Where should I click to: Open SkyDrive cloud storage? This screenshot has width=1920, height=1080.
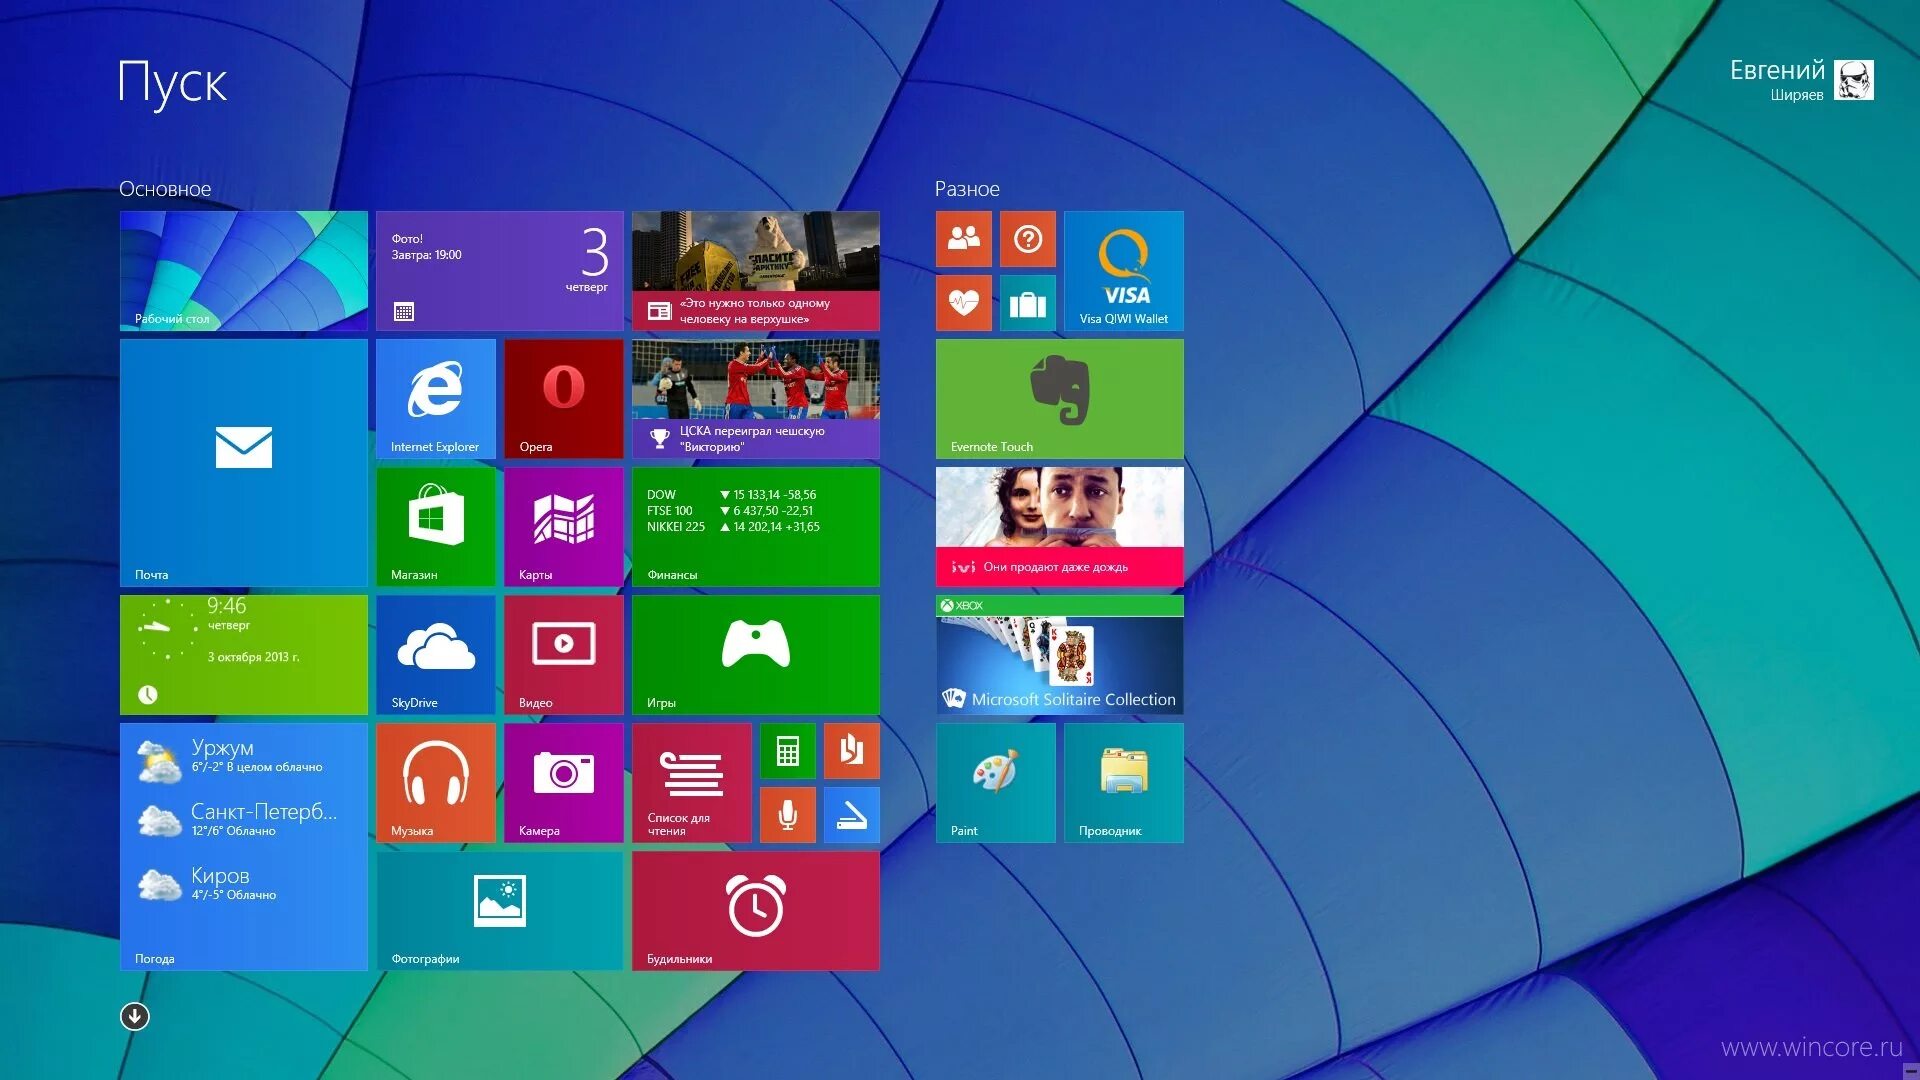(x=436, y=654)
